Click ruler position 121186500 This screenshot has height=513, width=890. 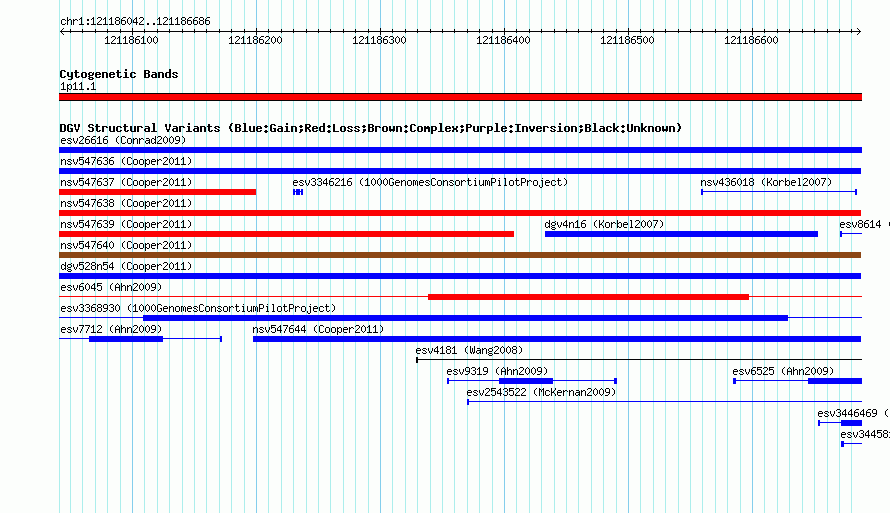(x=627, y=40)
